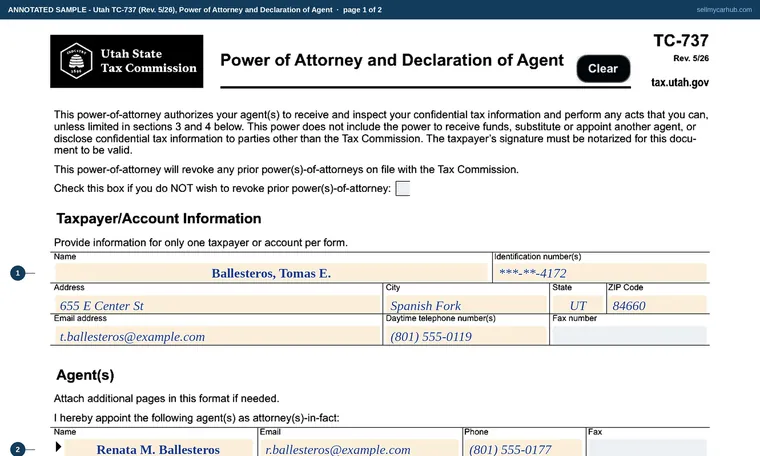
Task: Check the do NOT revoke prior powers box
Action: click(402, 188)
